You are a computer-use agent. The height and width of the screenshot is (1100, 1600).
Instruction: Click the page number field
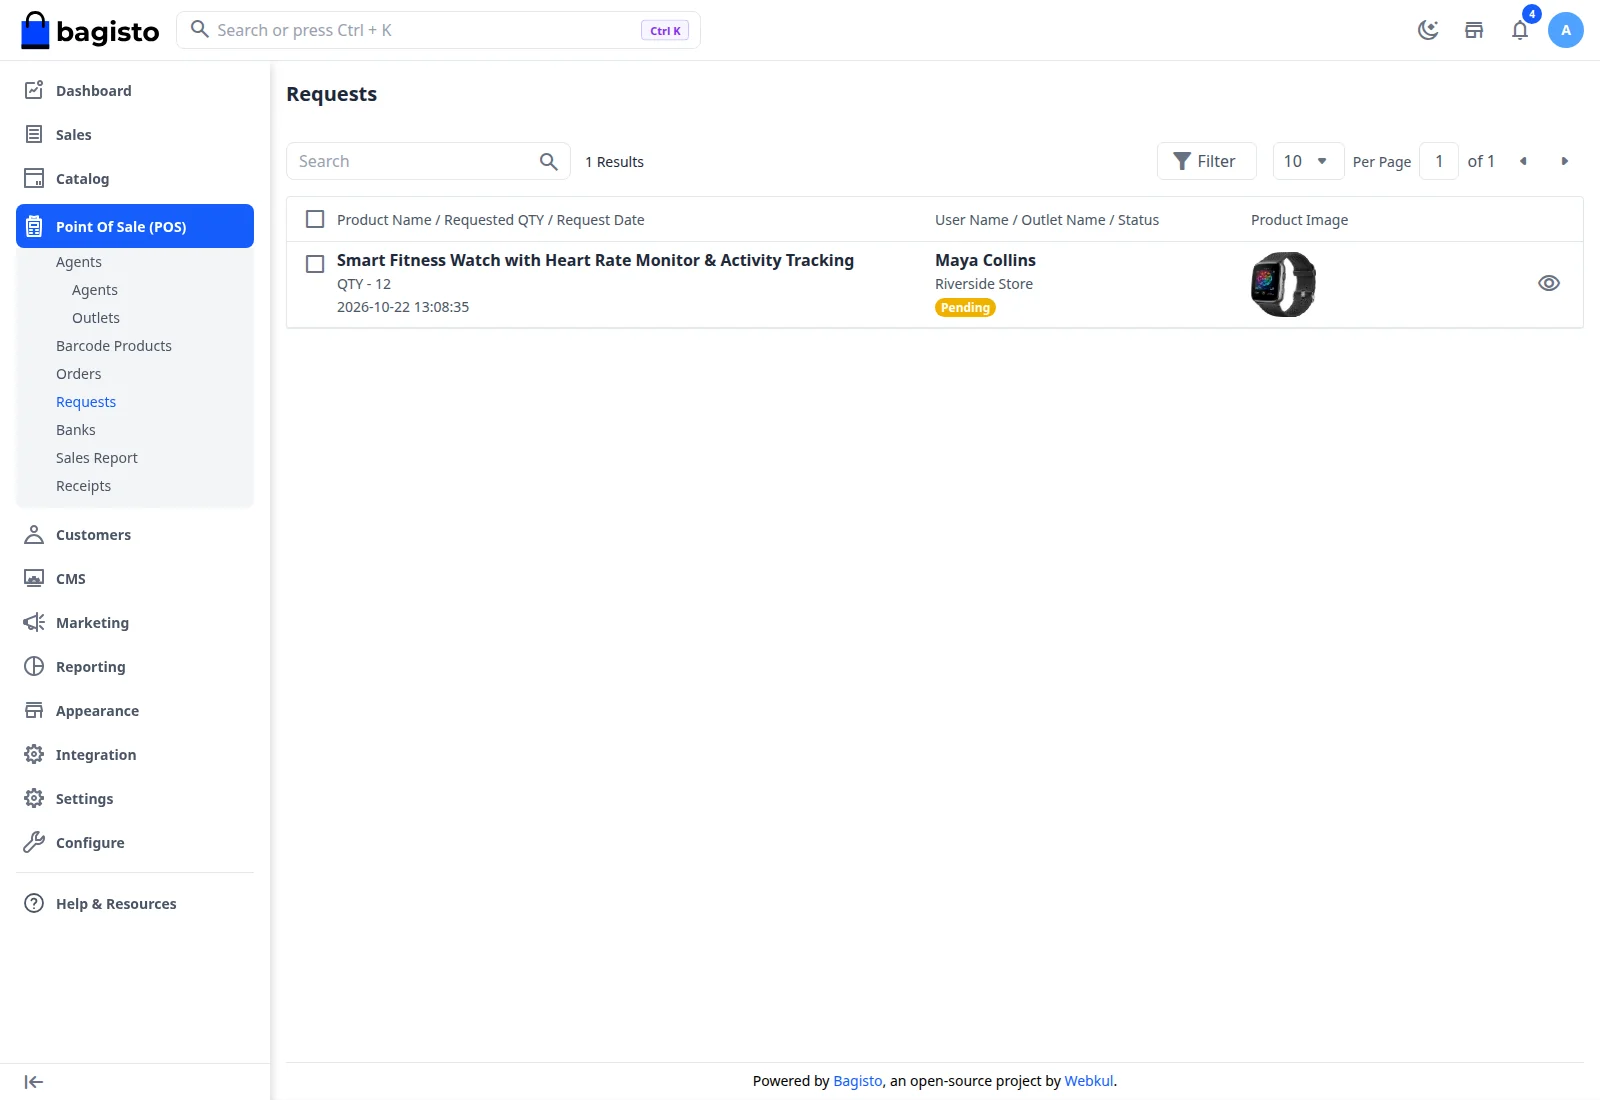point(1439,161)
